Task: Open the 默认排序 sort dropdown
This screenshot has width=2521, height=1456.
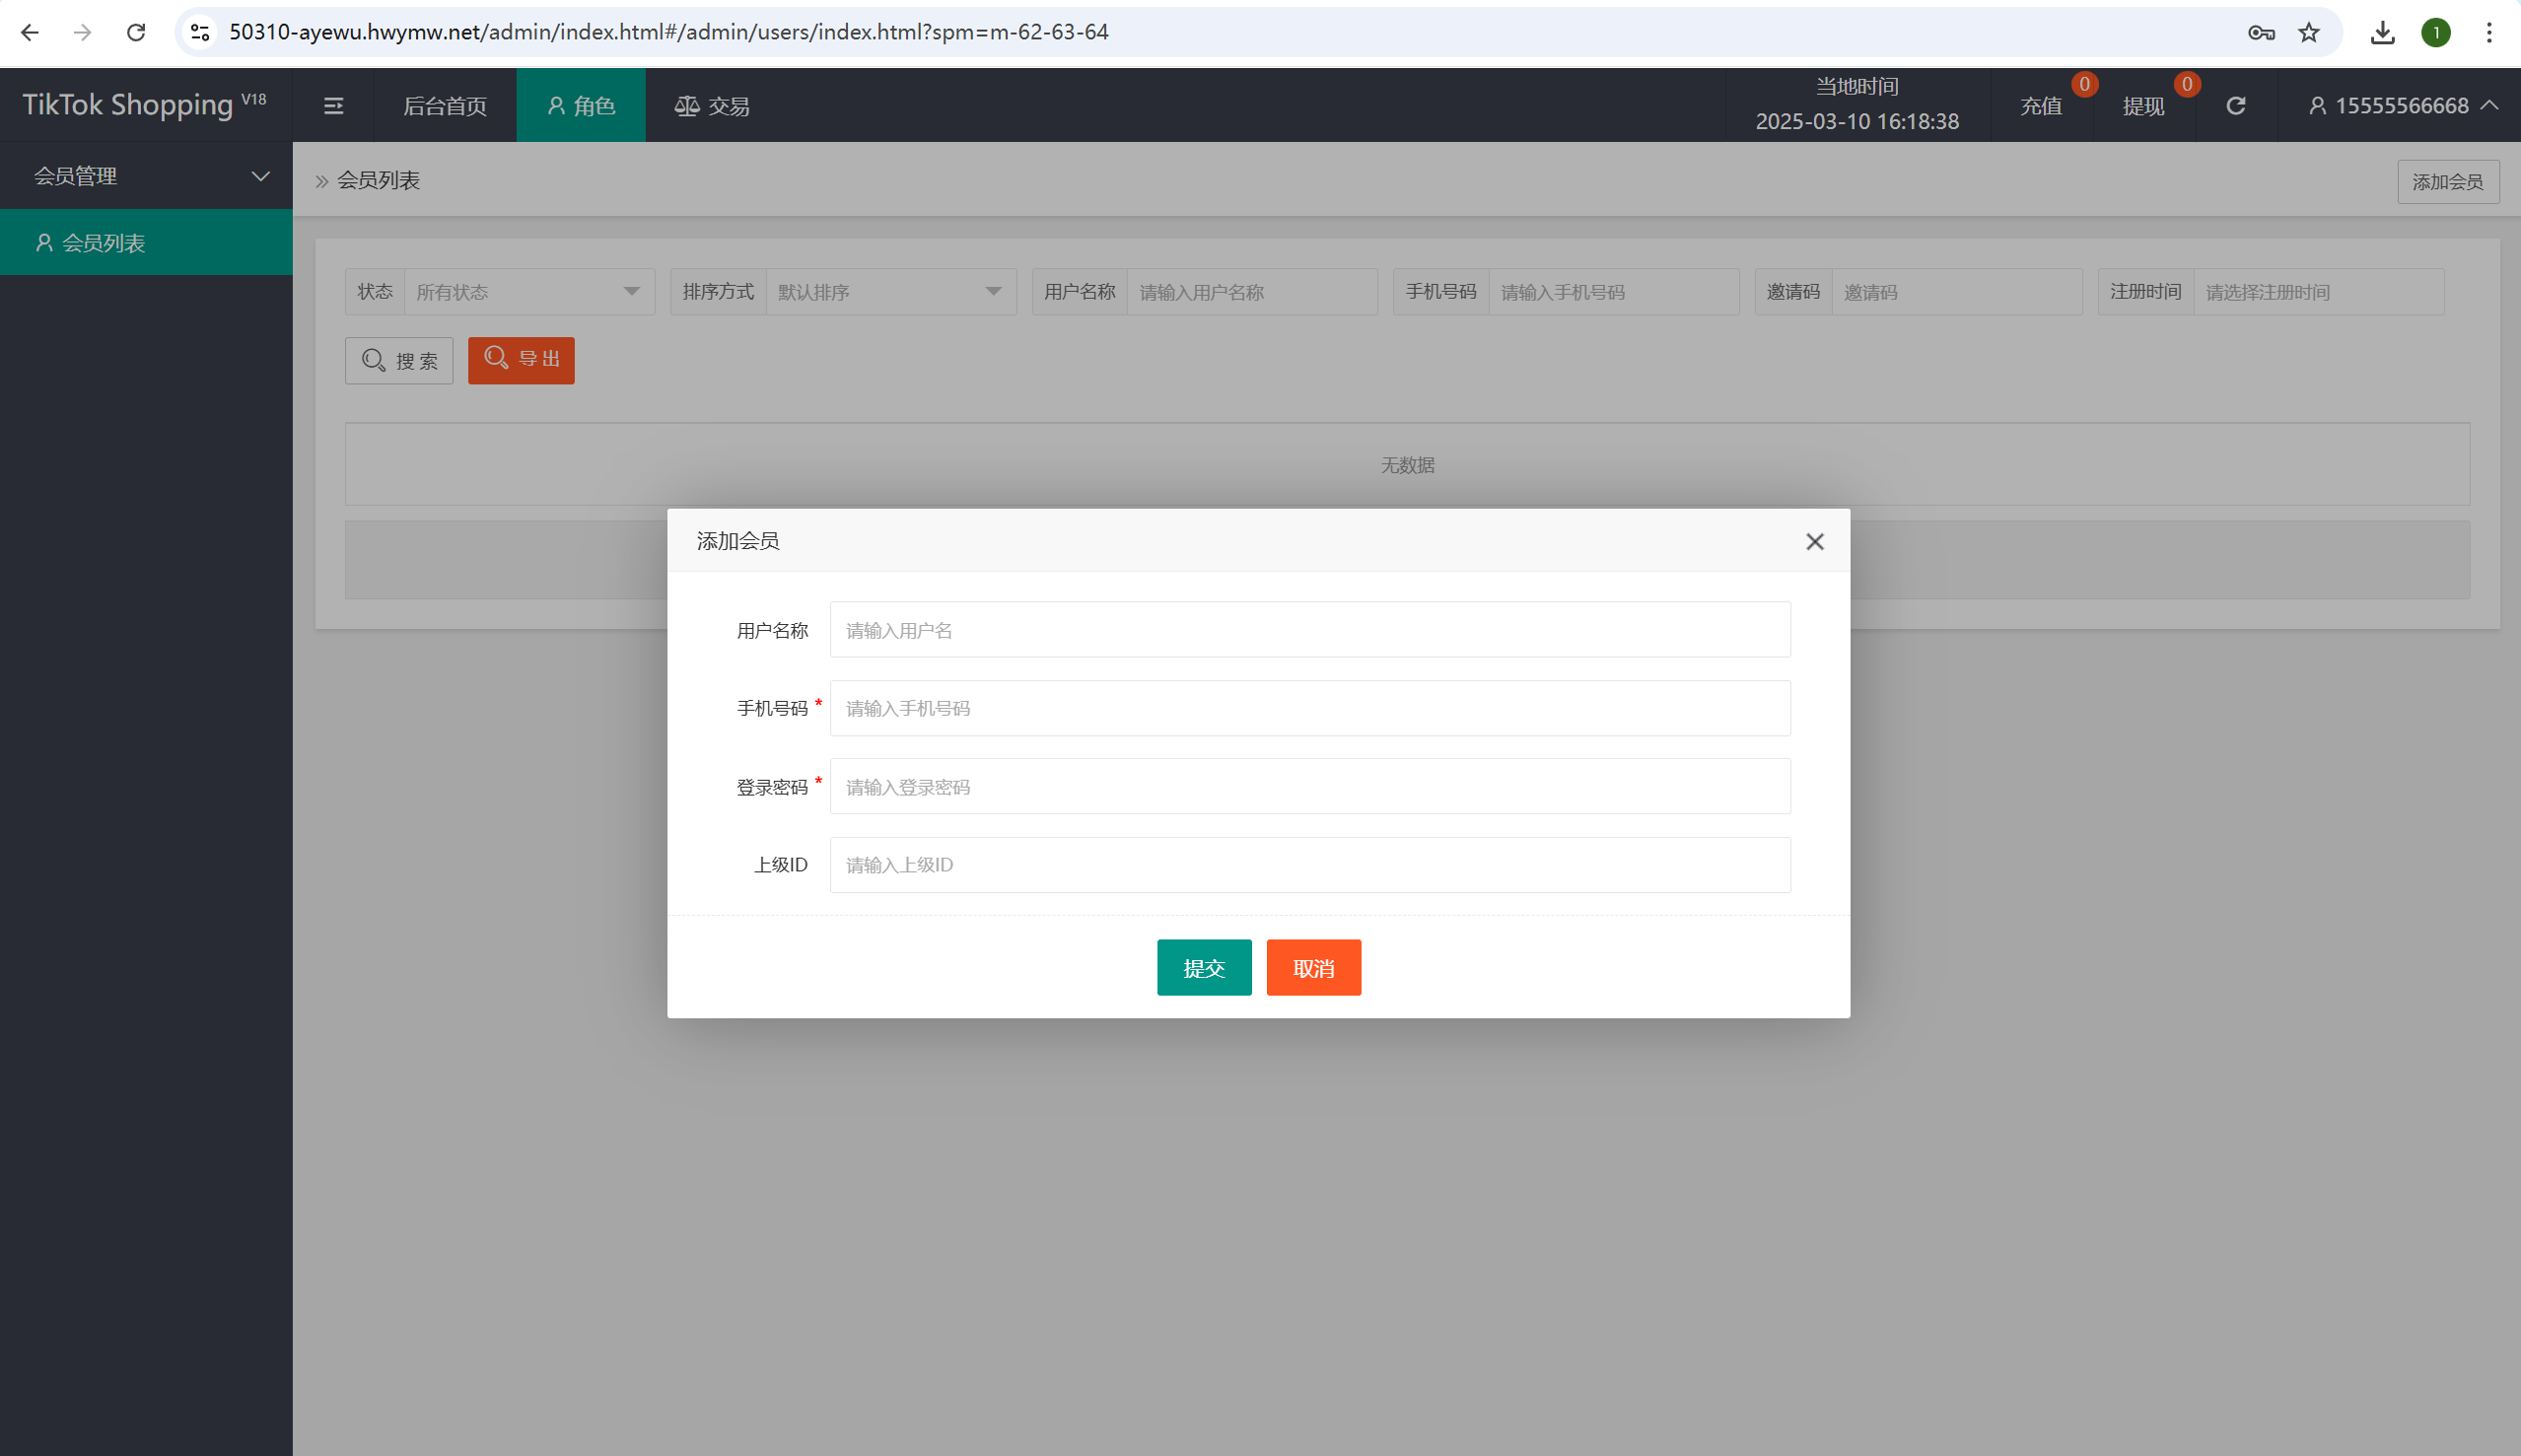Action: click(890, 292)
